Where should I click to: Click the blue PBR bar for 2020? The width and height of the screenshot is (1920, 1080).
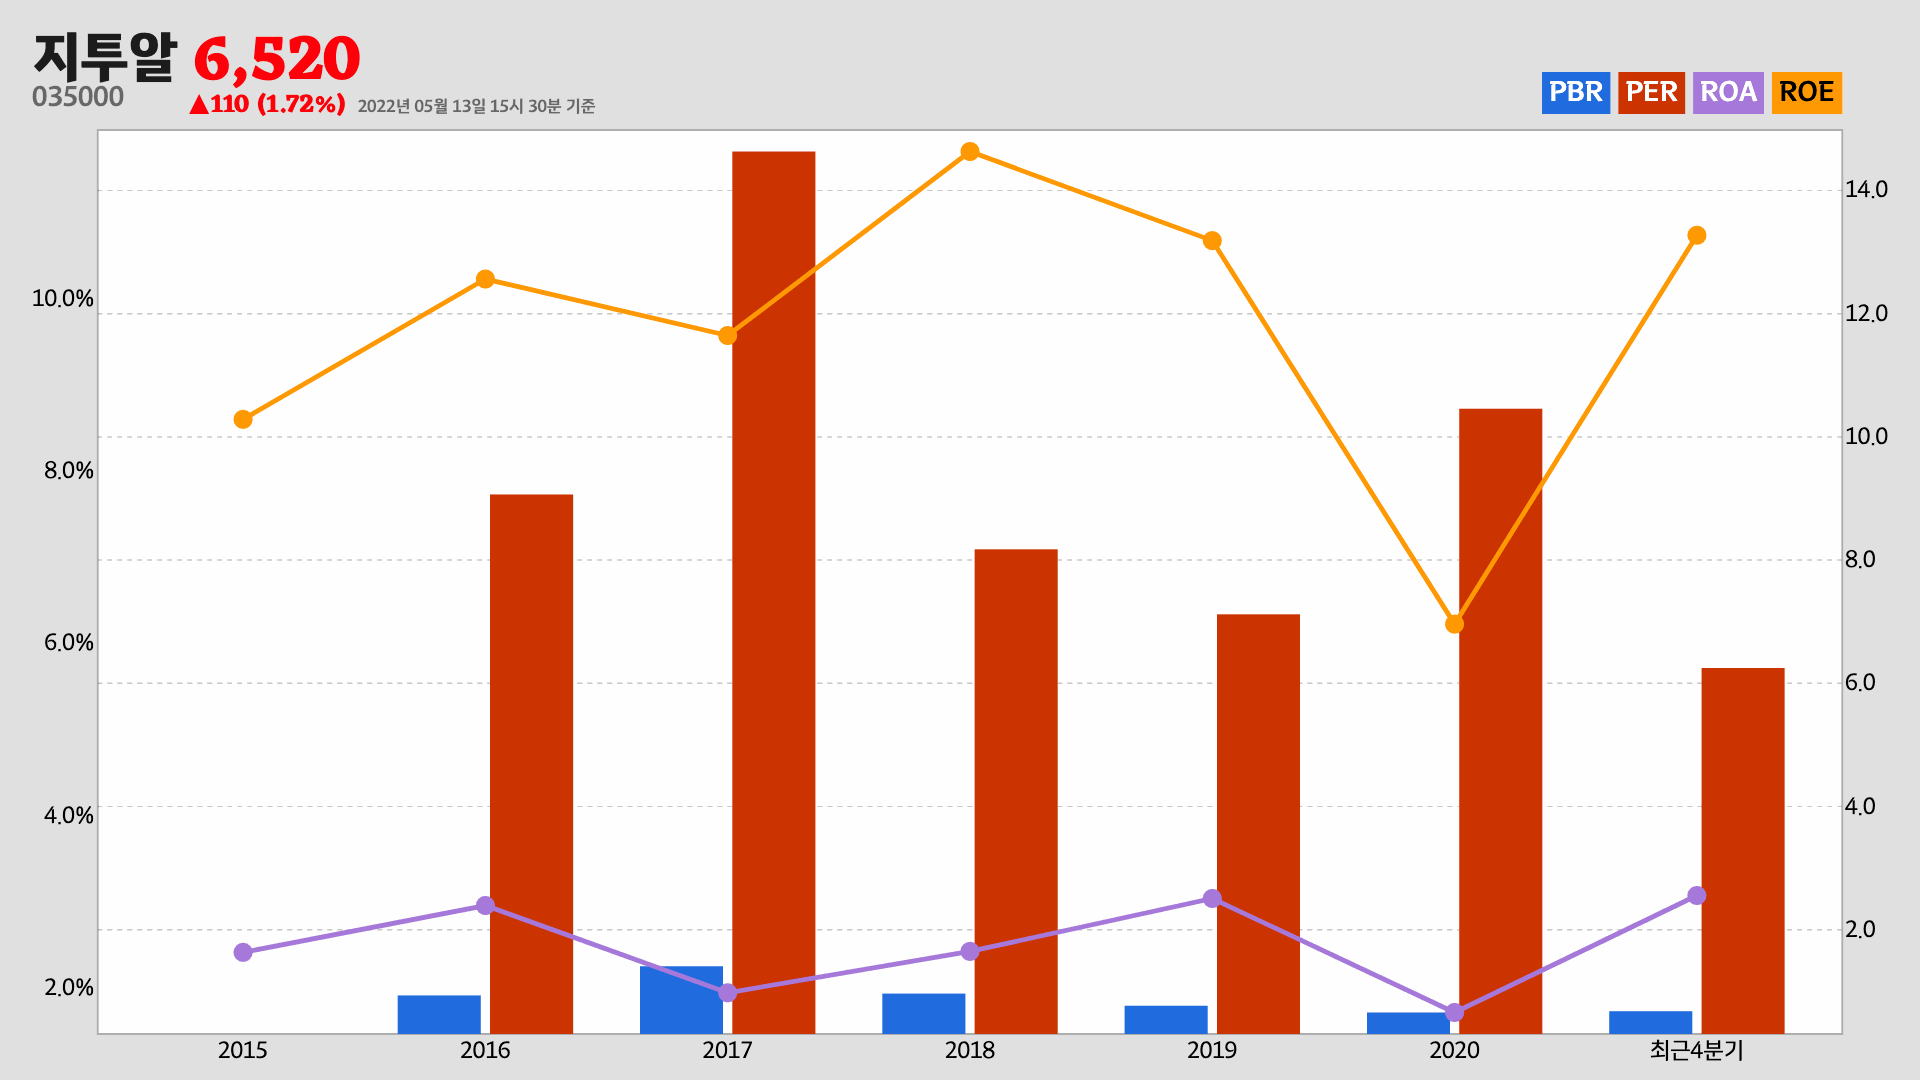tap(1408, 1023)
